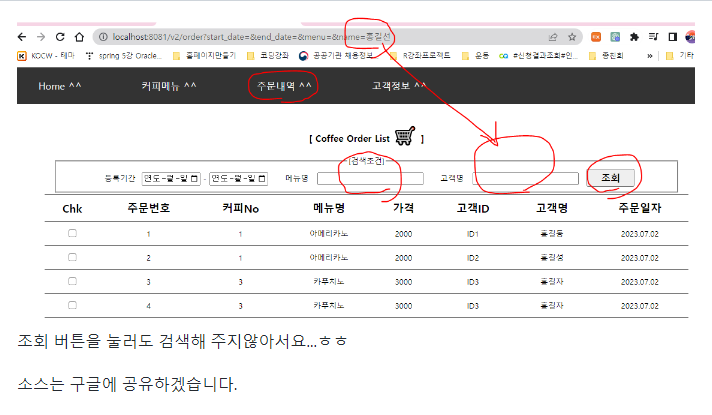The image size is (712, 415).
Task: Check the checkbox for order number 2
Action: point(72,257)
